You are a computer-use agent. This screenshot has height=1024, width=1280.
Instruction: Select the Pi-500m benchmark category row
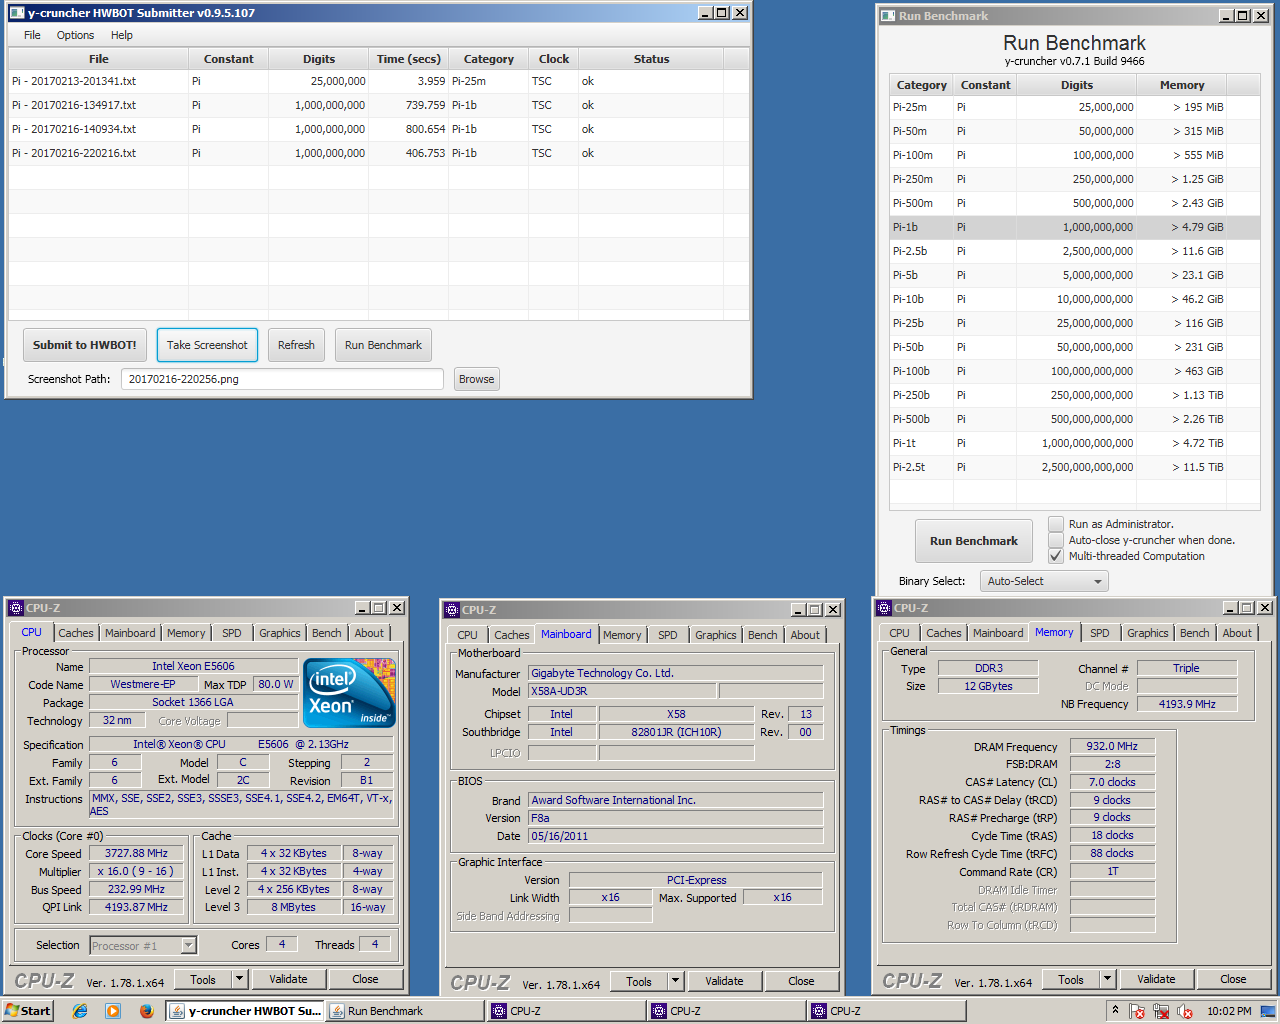(x=1075, y=203)
